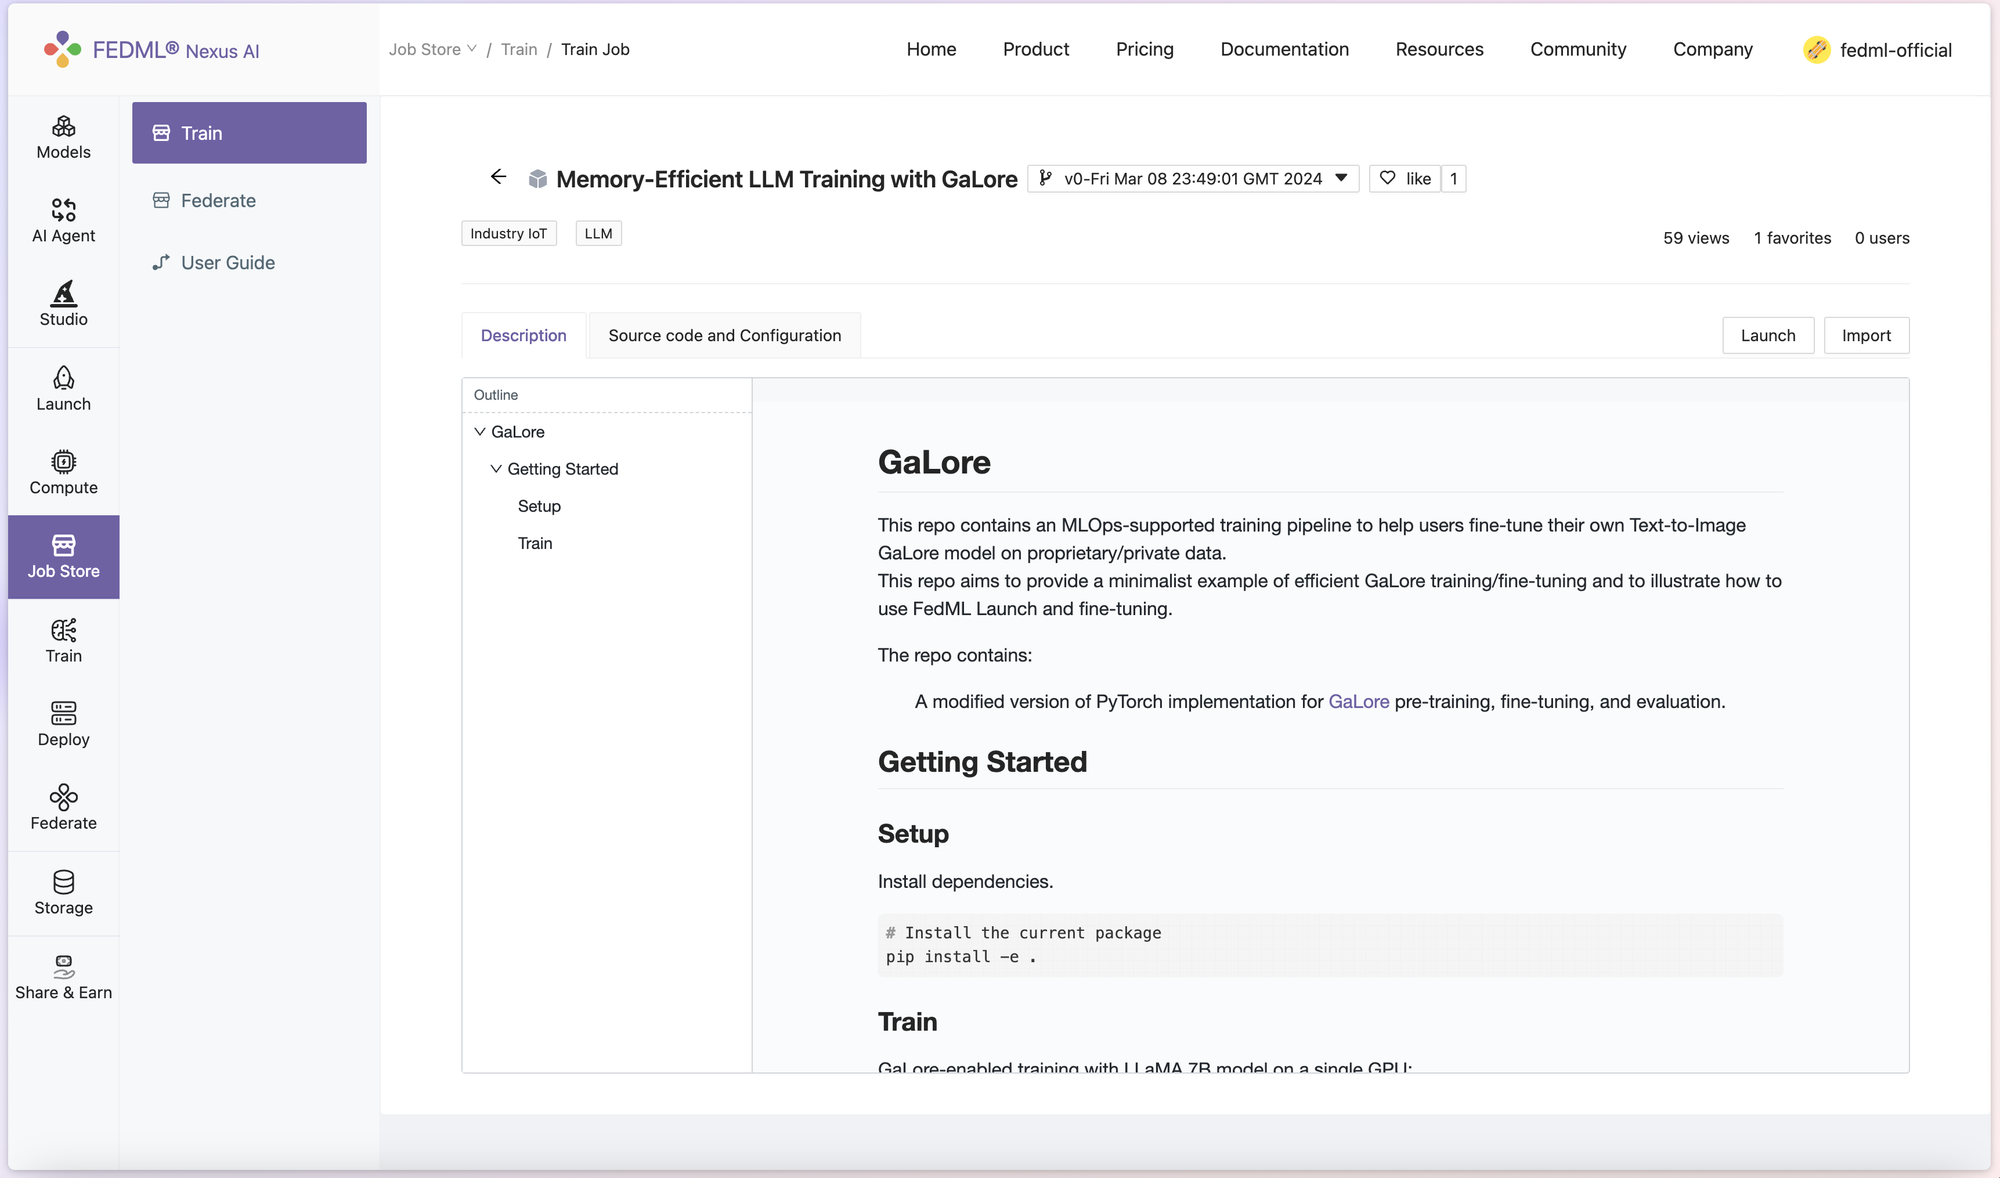2000x1178 pixels.
Task: Collapse Getting Started outline section
Action: (496, 469)
